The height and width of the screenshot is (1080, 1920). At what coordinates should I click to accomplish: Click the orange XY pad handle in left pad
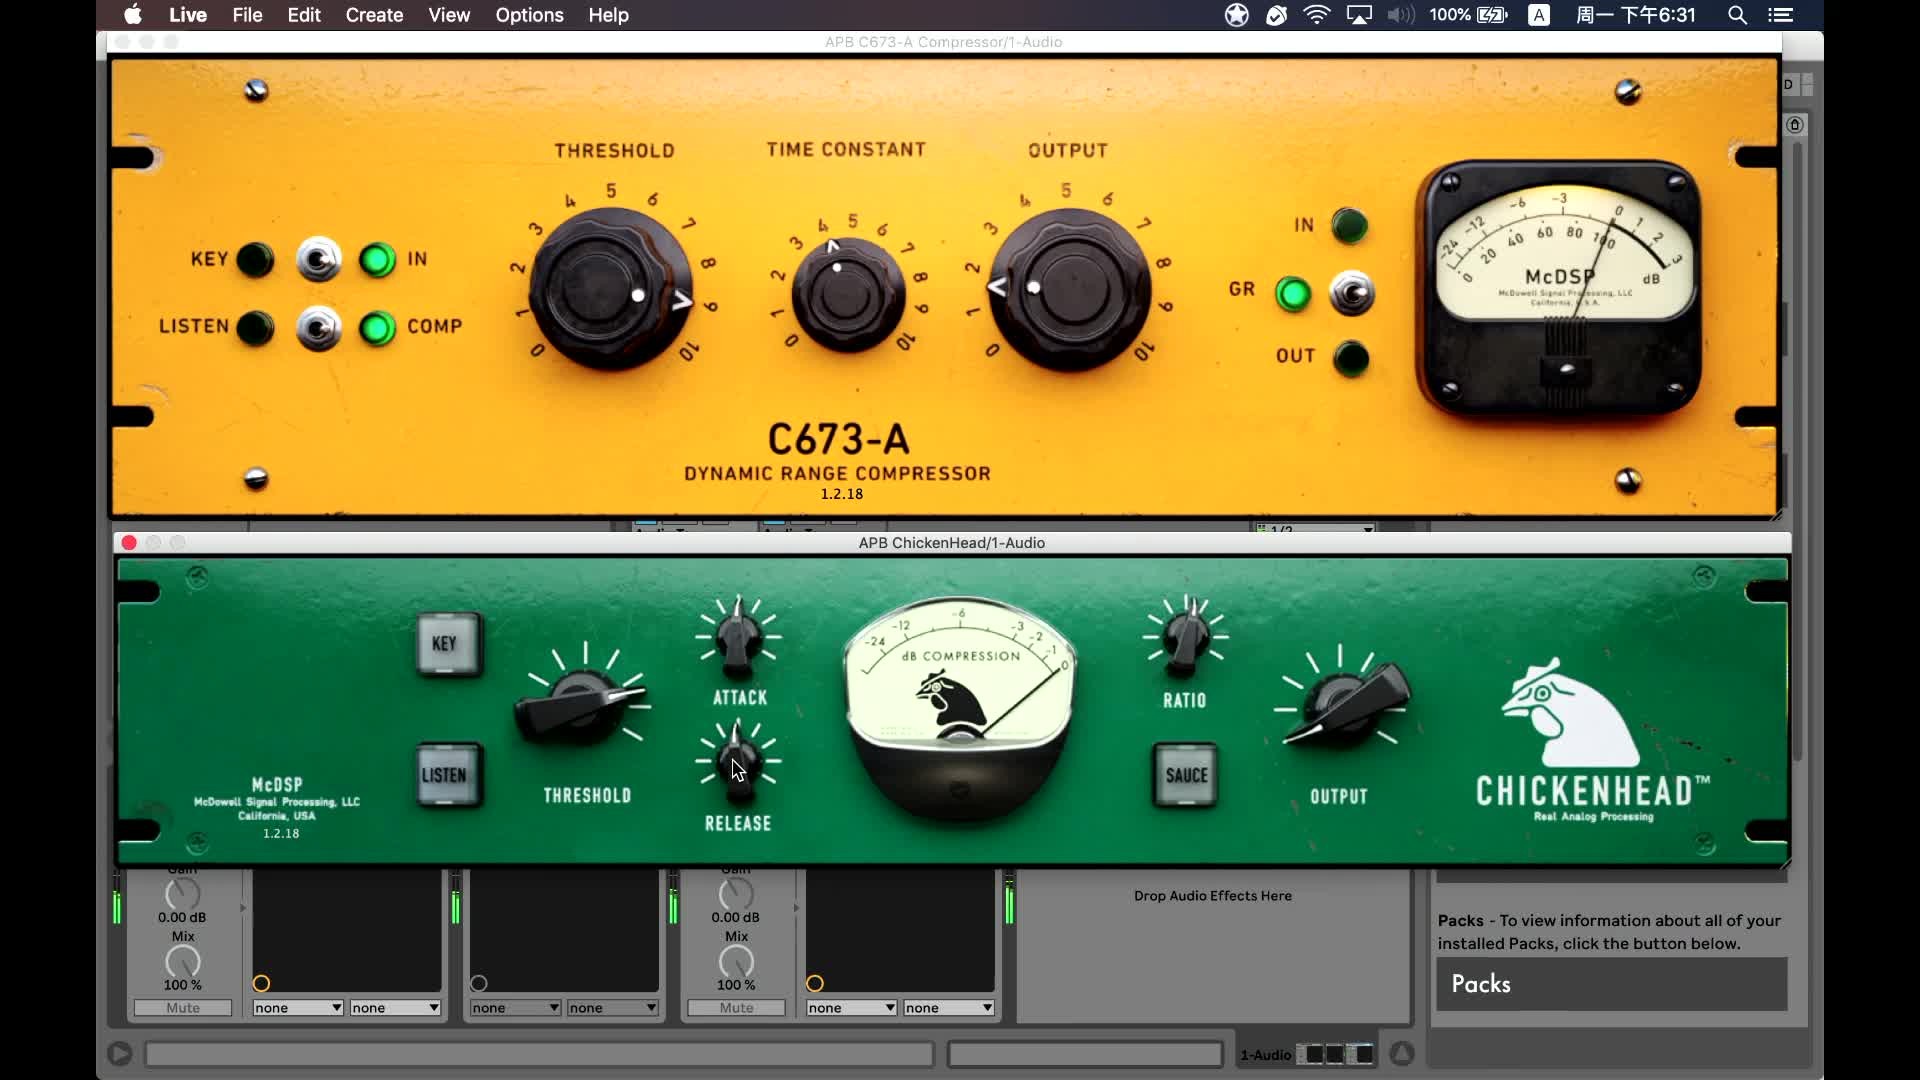pyautogui.click(x=261, y=983)
